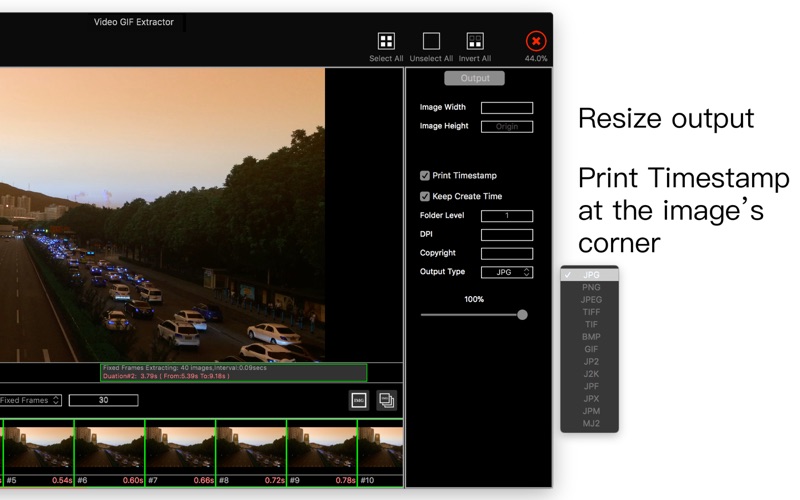
Task: Click the Output button
Action: pyautogui.click(x=474, y=78)
